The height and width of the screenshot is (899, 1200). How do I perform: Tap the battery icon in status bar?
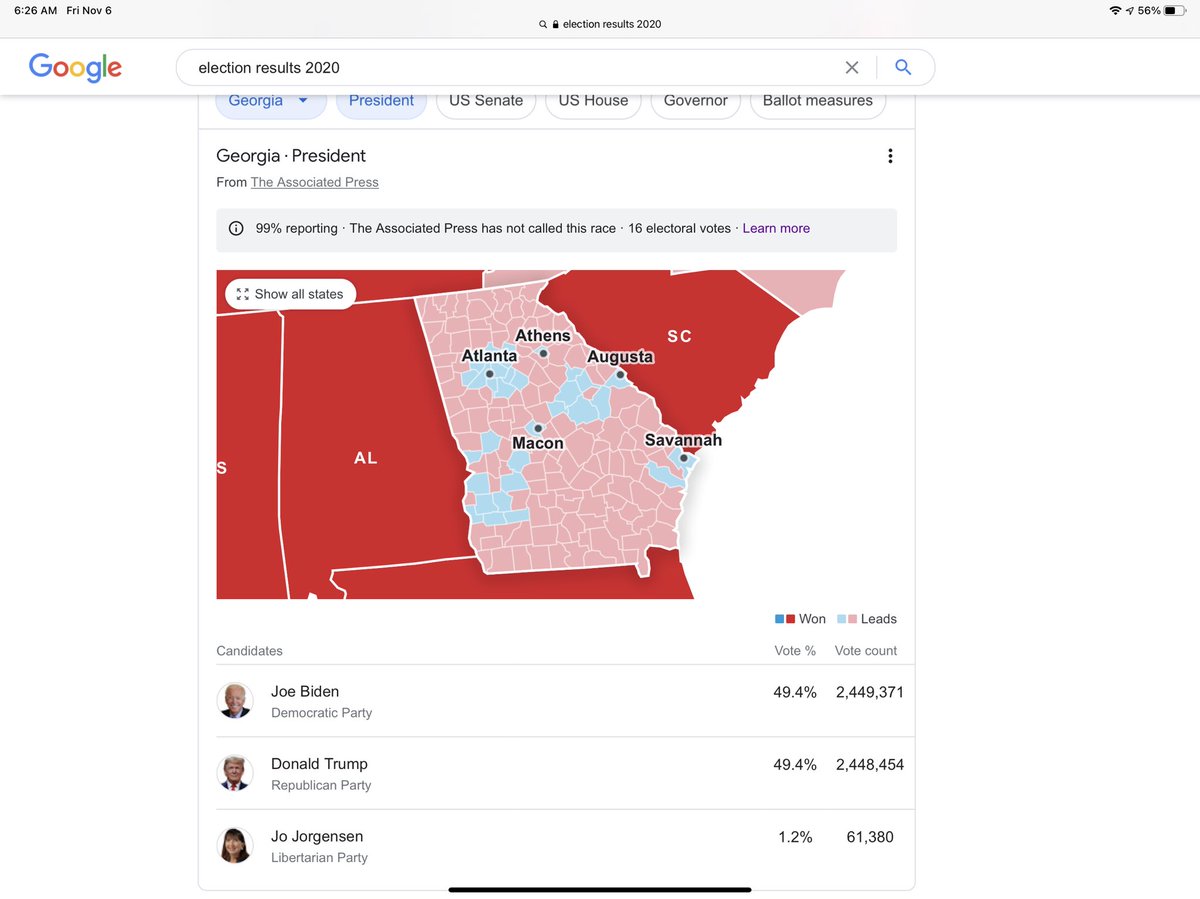tap(1174, 10)
